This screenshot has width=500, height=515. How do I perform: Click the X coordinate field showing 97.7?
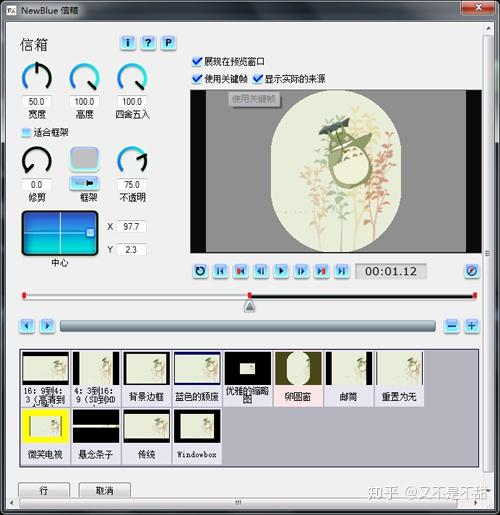pos(131,227)
